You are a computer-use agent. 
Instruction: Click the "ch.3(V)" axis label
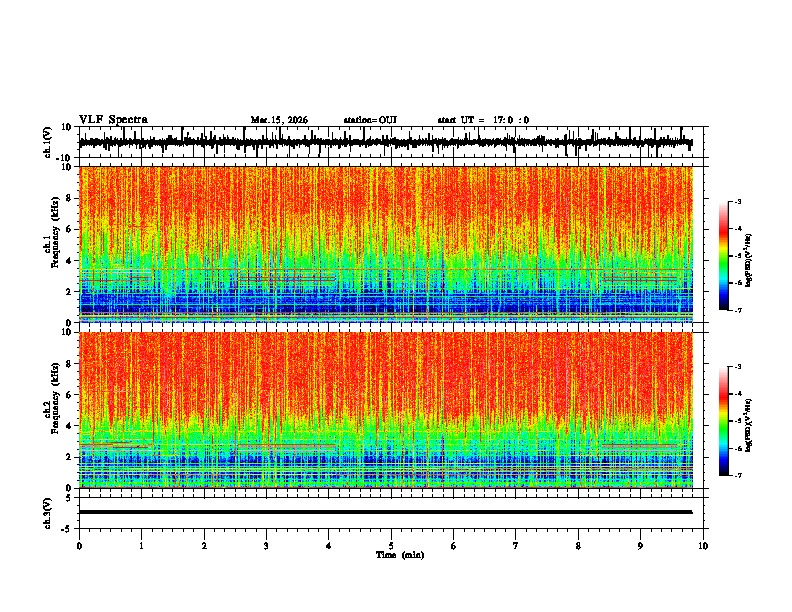pyautogui.click(x=47, y=513)
